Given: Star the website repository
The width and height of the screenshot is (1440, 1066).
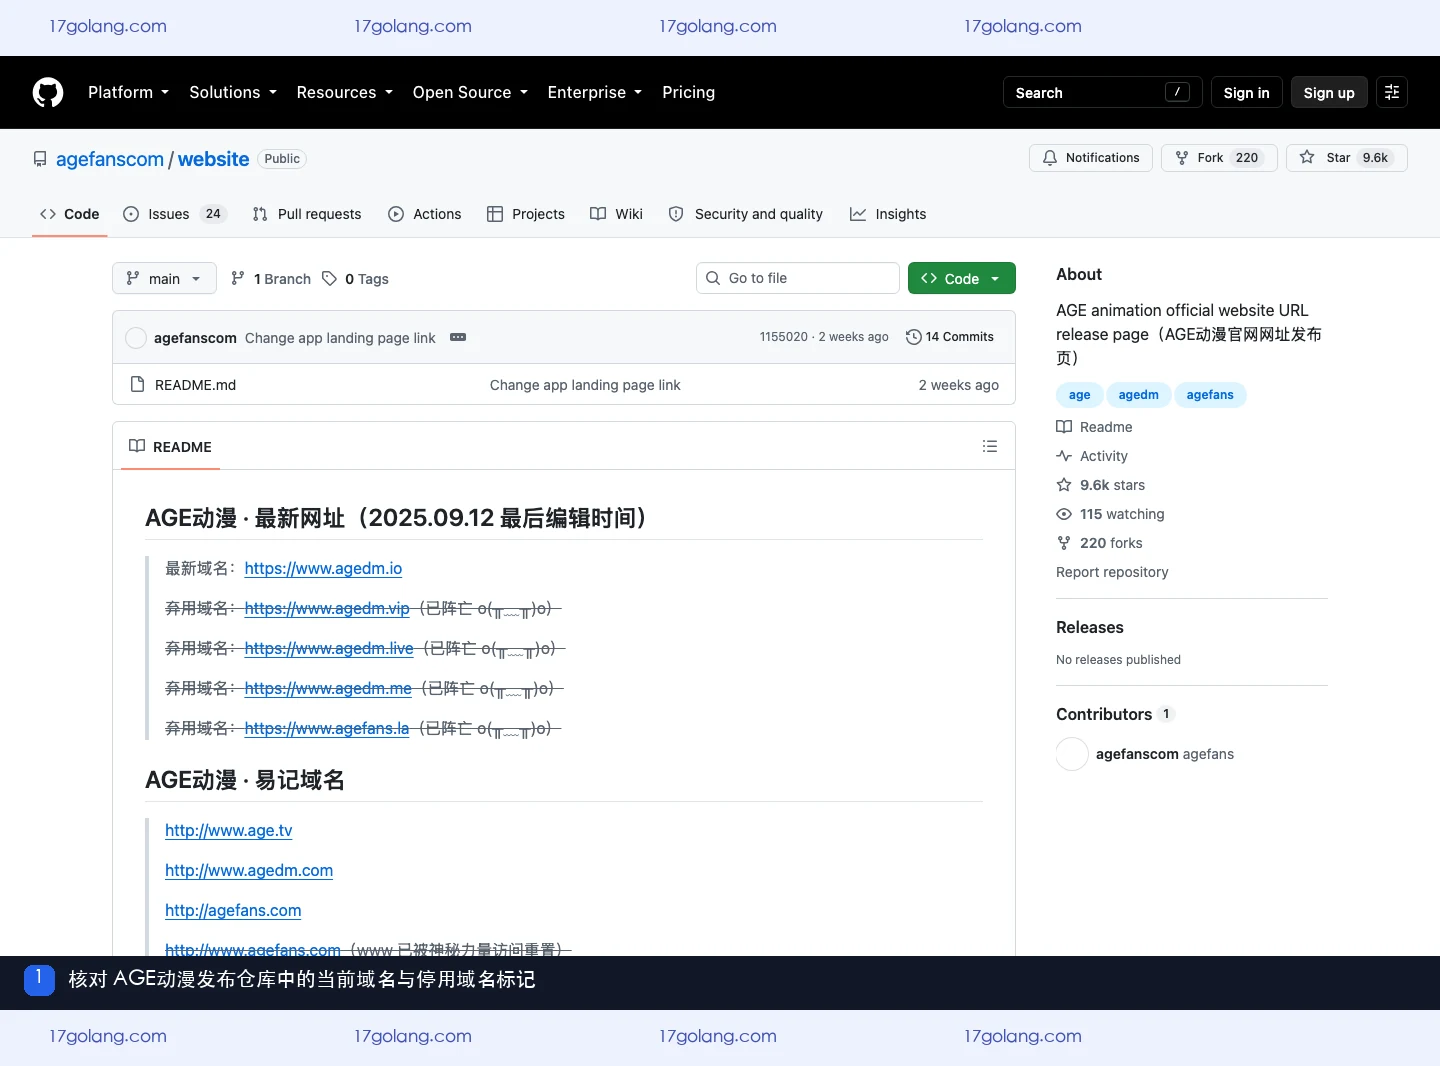Looking at the screenshot, I should point(1347,158).
